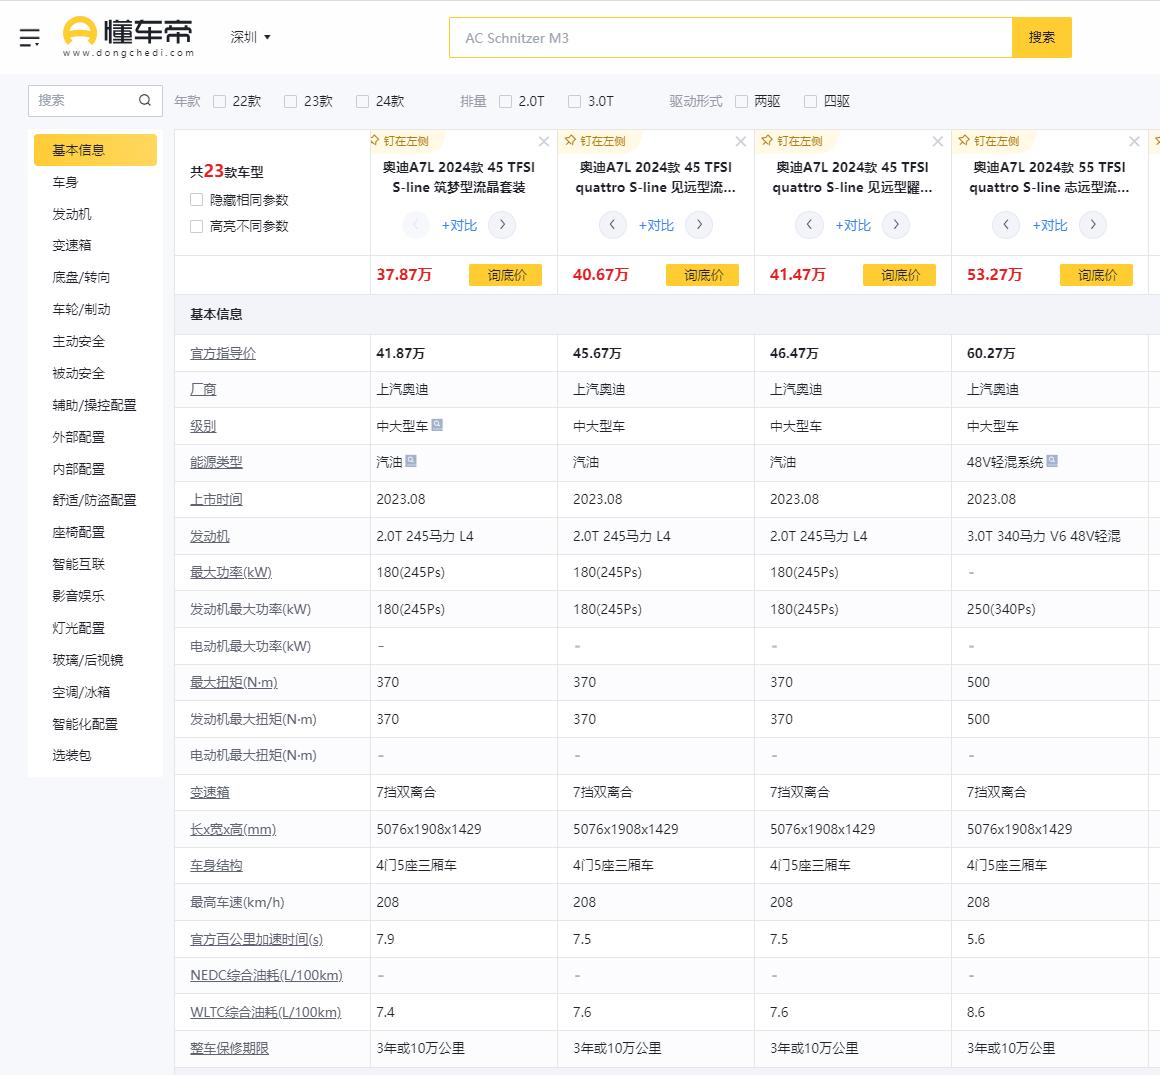This screenshot has width=1160, height=1075.
Task: Enable the 3.0T displacement filter
Action: [575, 101]
